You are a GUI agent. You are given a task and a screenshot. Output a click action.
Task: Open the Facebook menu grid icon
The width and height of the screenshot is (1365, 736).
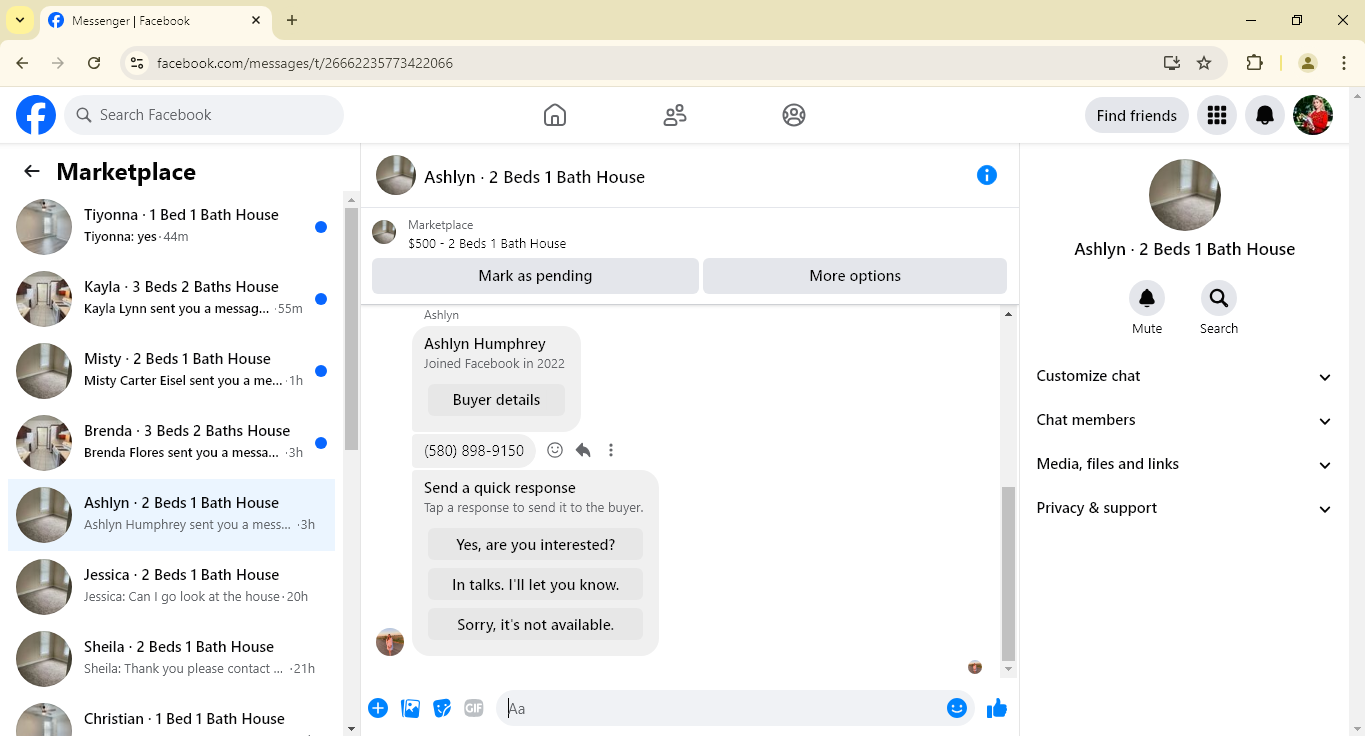click(1217, 115)
